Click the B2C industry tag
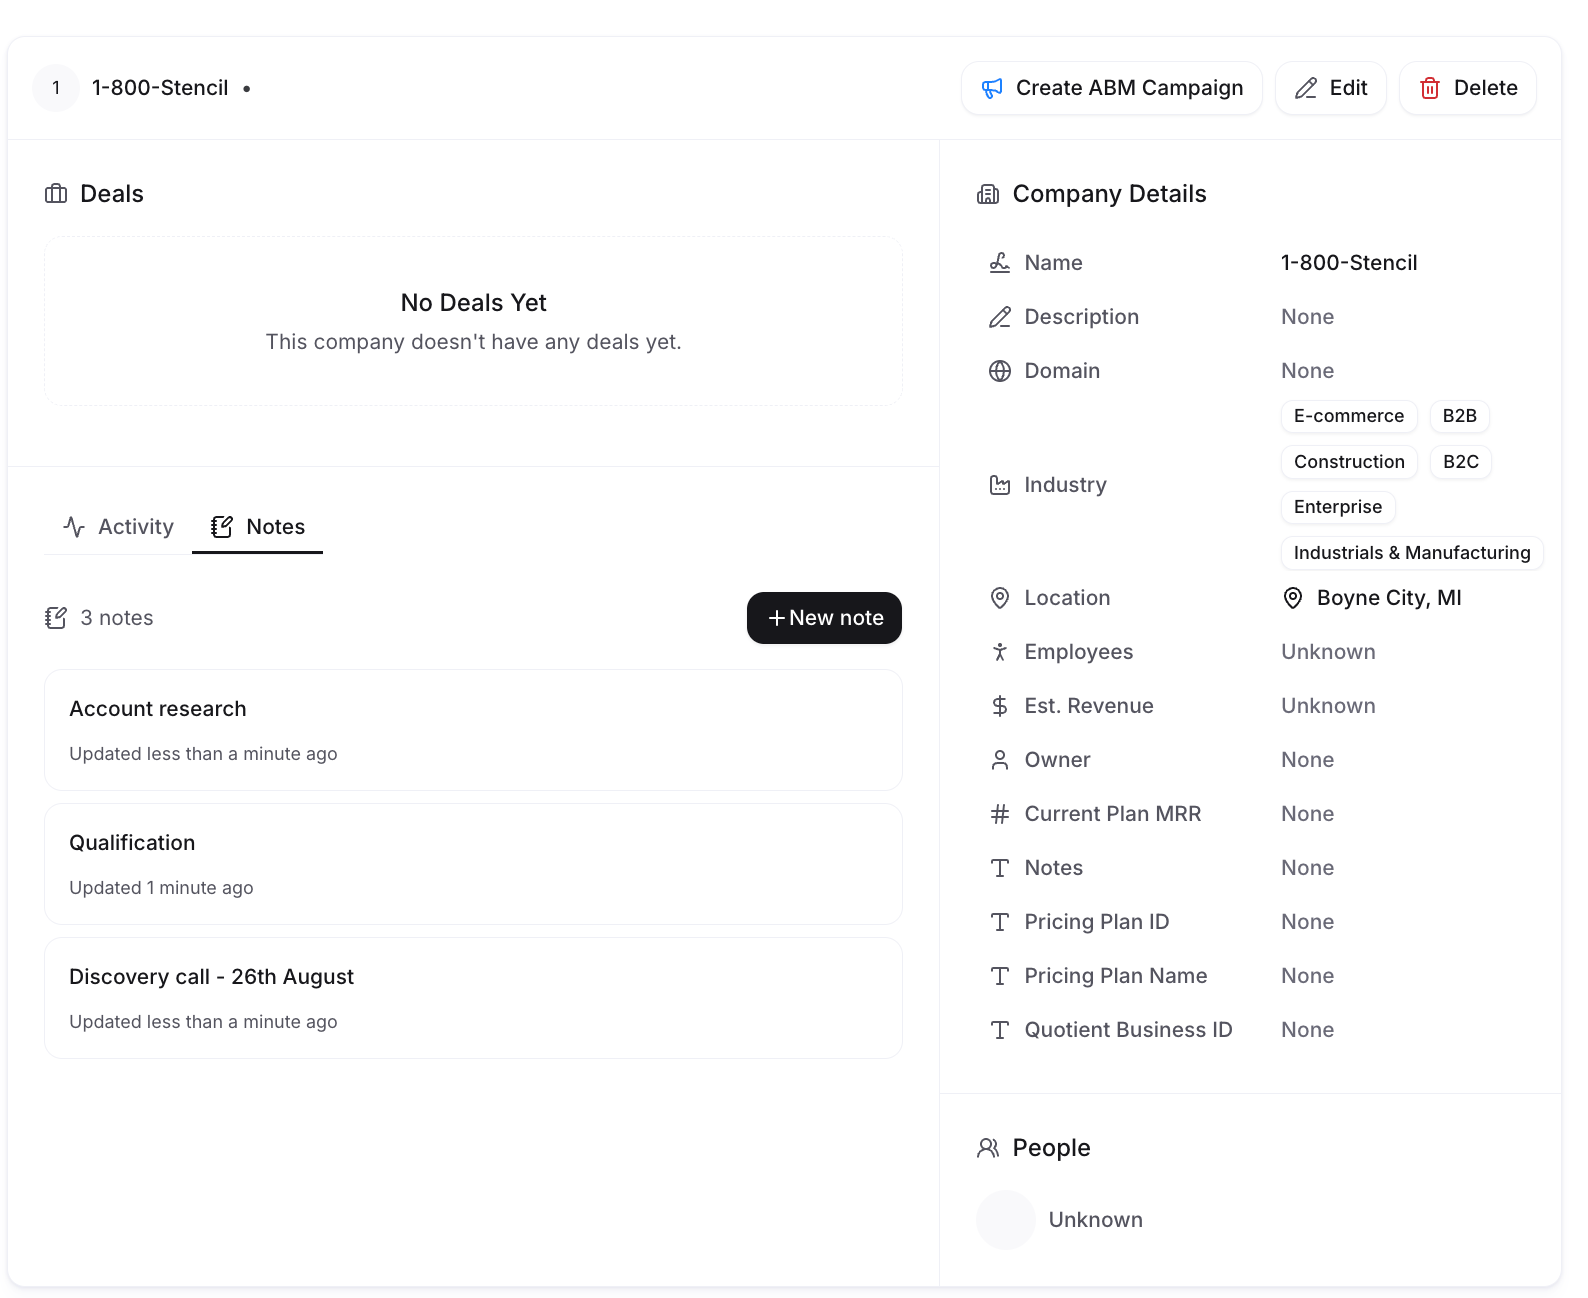This screenshot has width=1588, height=1298. tap(1461, 462)
